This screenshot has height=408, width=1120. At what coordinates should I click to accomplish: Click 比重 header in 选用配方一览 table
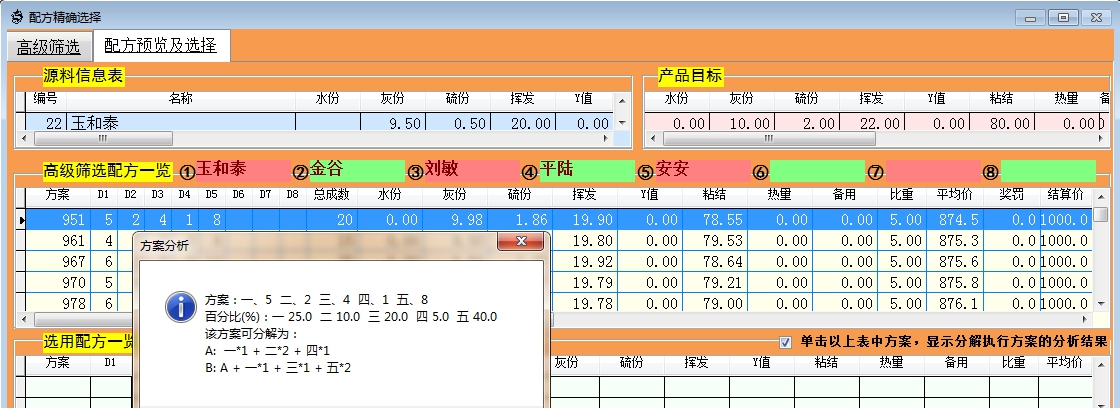1014,362
